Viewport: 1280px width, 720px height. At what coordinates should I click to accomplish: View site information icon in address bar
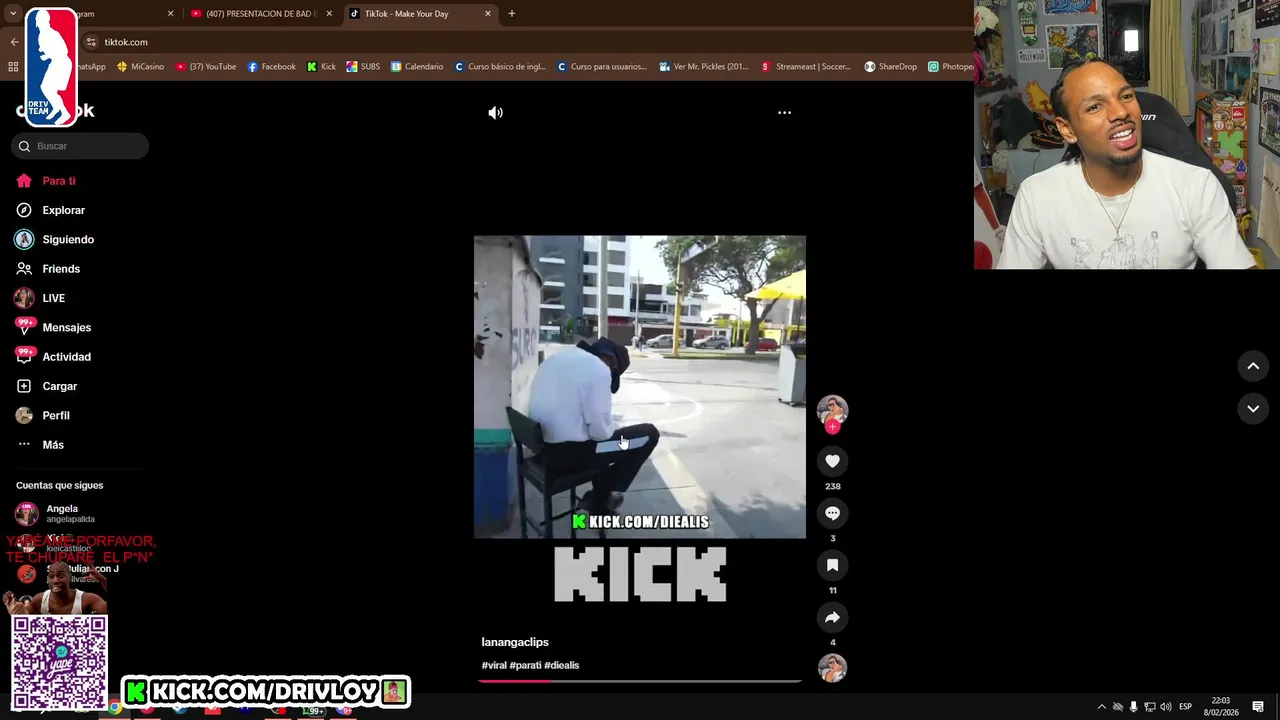(91, 42)
